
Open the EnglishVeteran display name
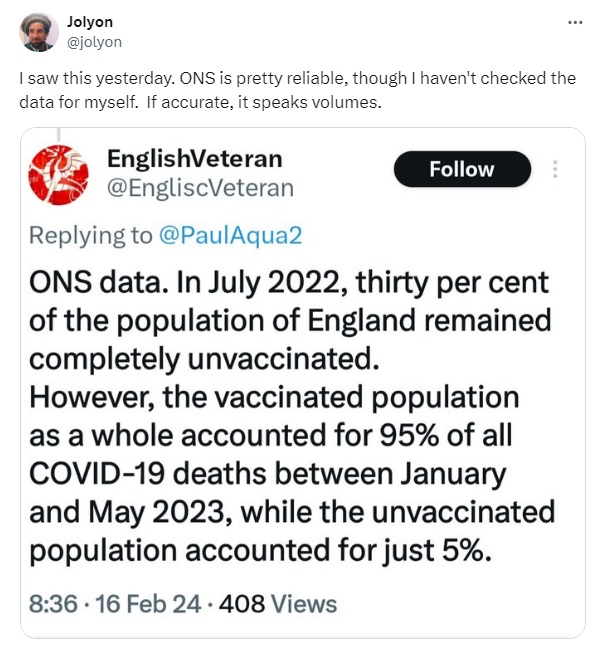tap(195, 159)
